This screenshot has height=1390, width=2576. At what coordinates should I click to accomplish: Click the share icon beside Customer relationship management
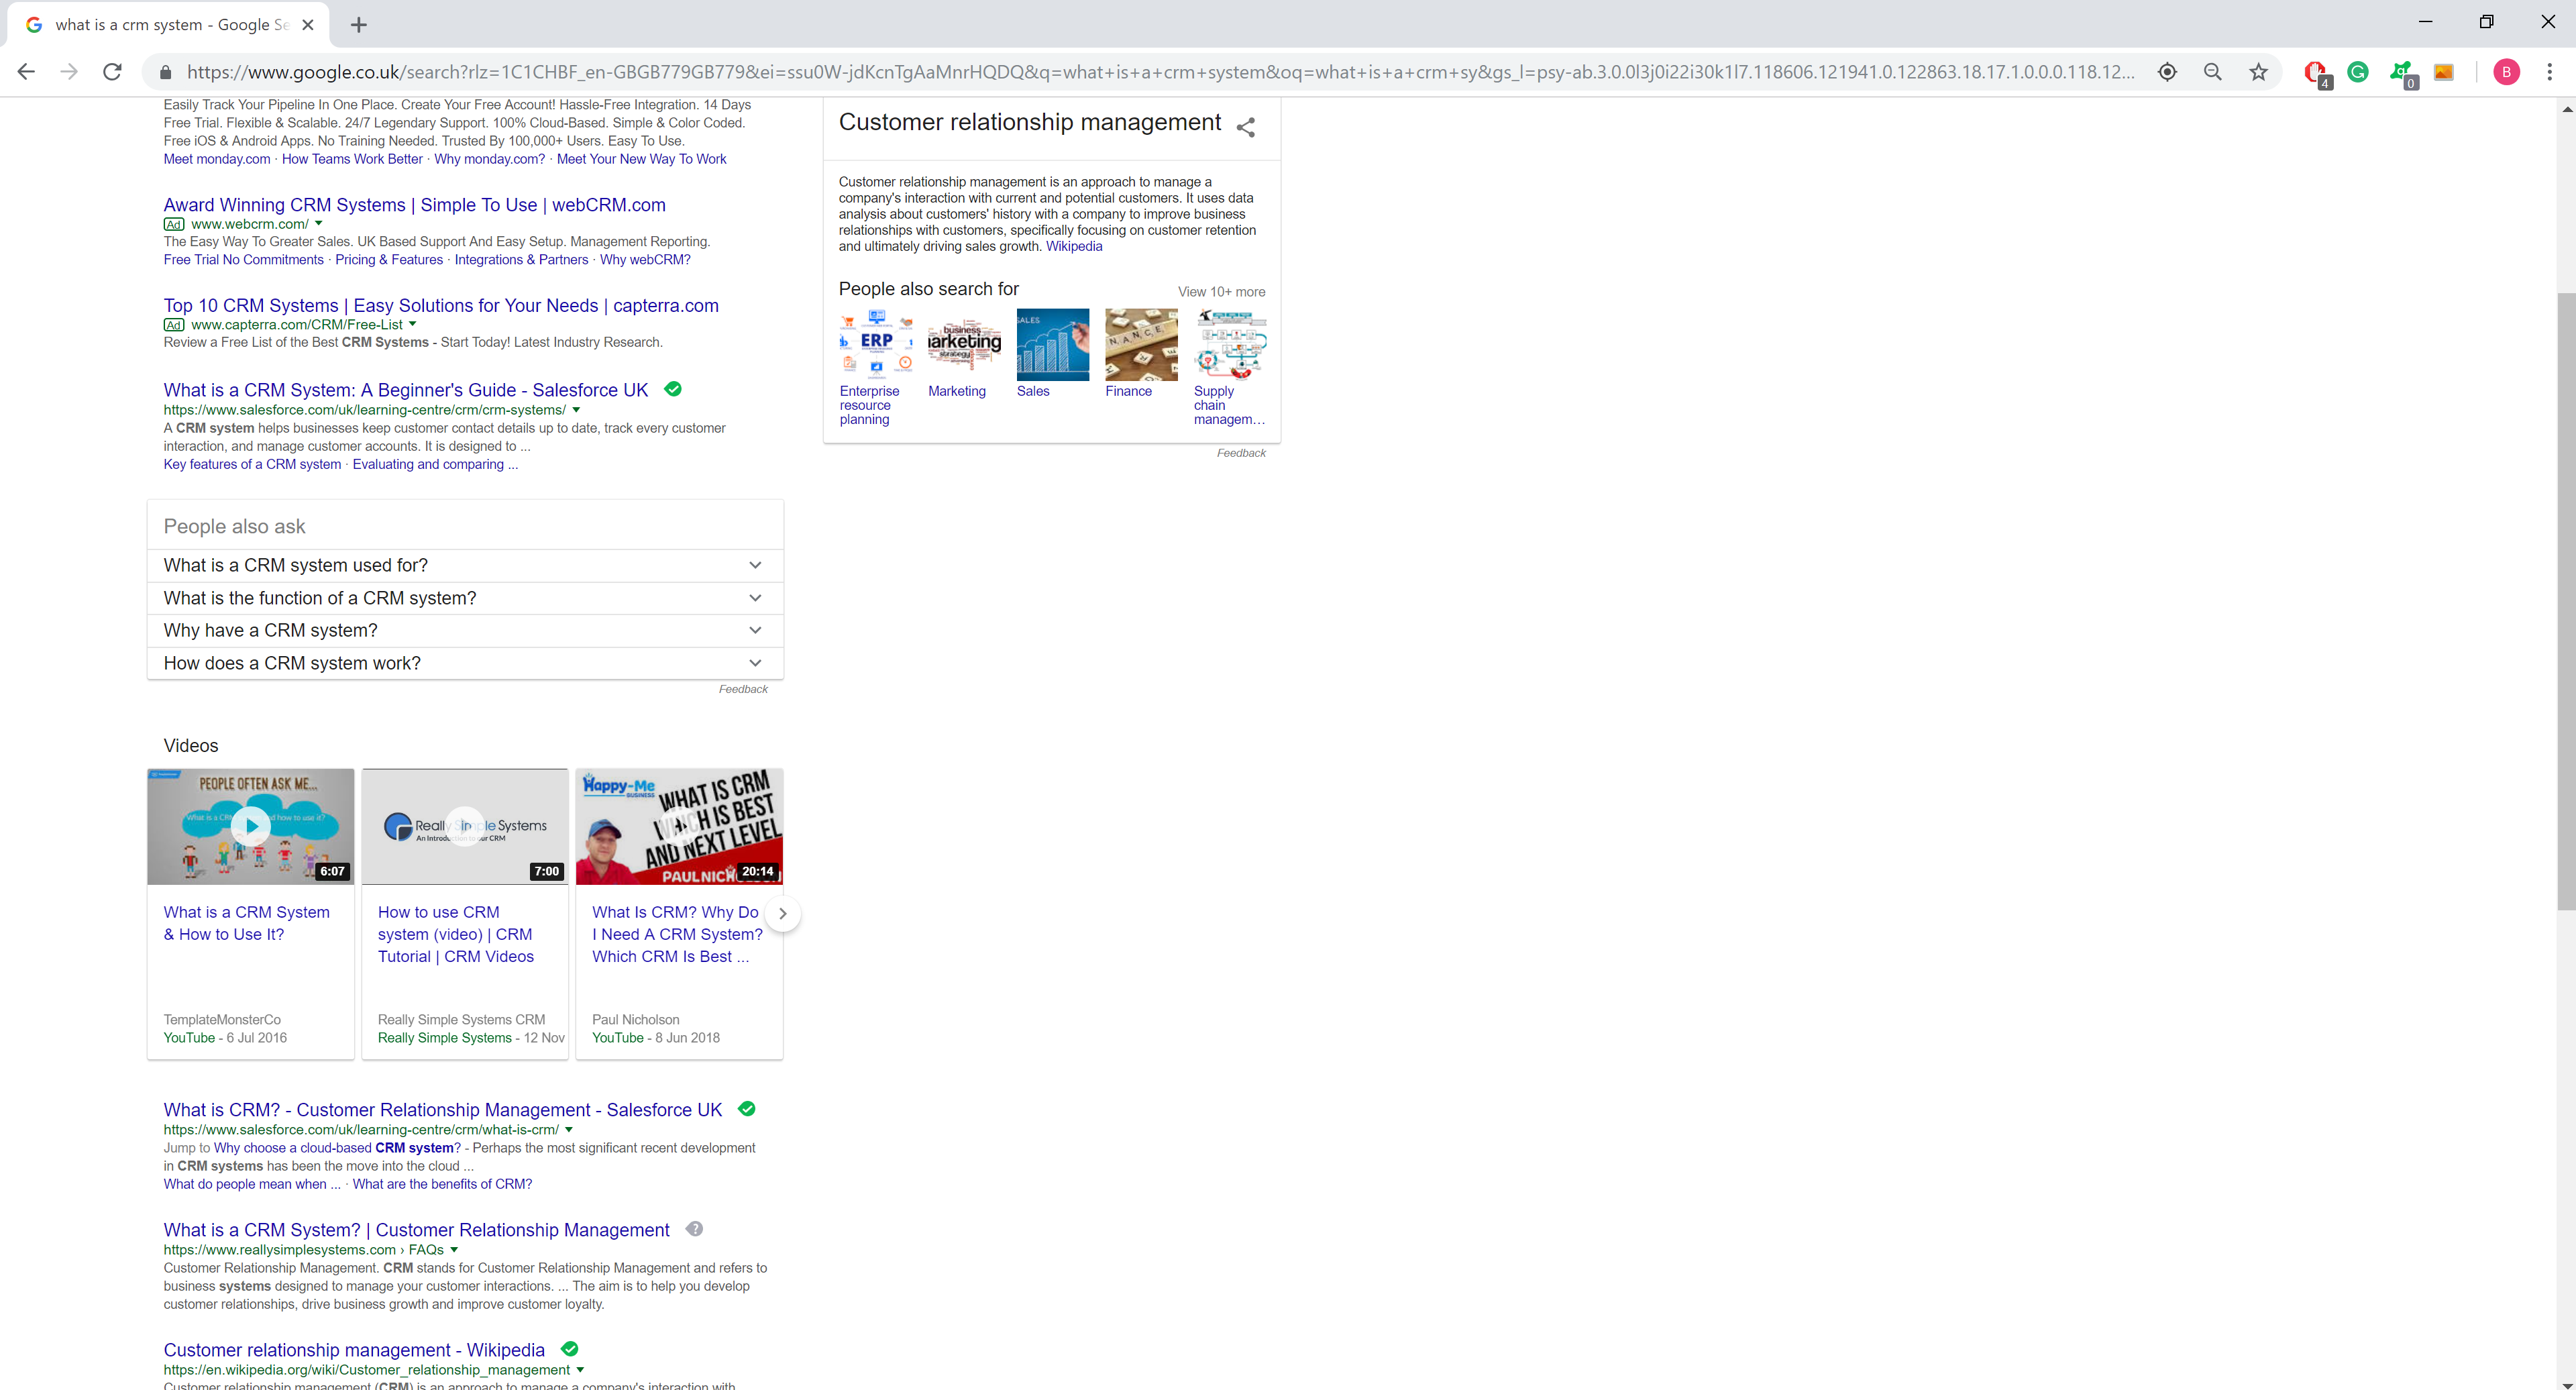[x=1245, y=127]
